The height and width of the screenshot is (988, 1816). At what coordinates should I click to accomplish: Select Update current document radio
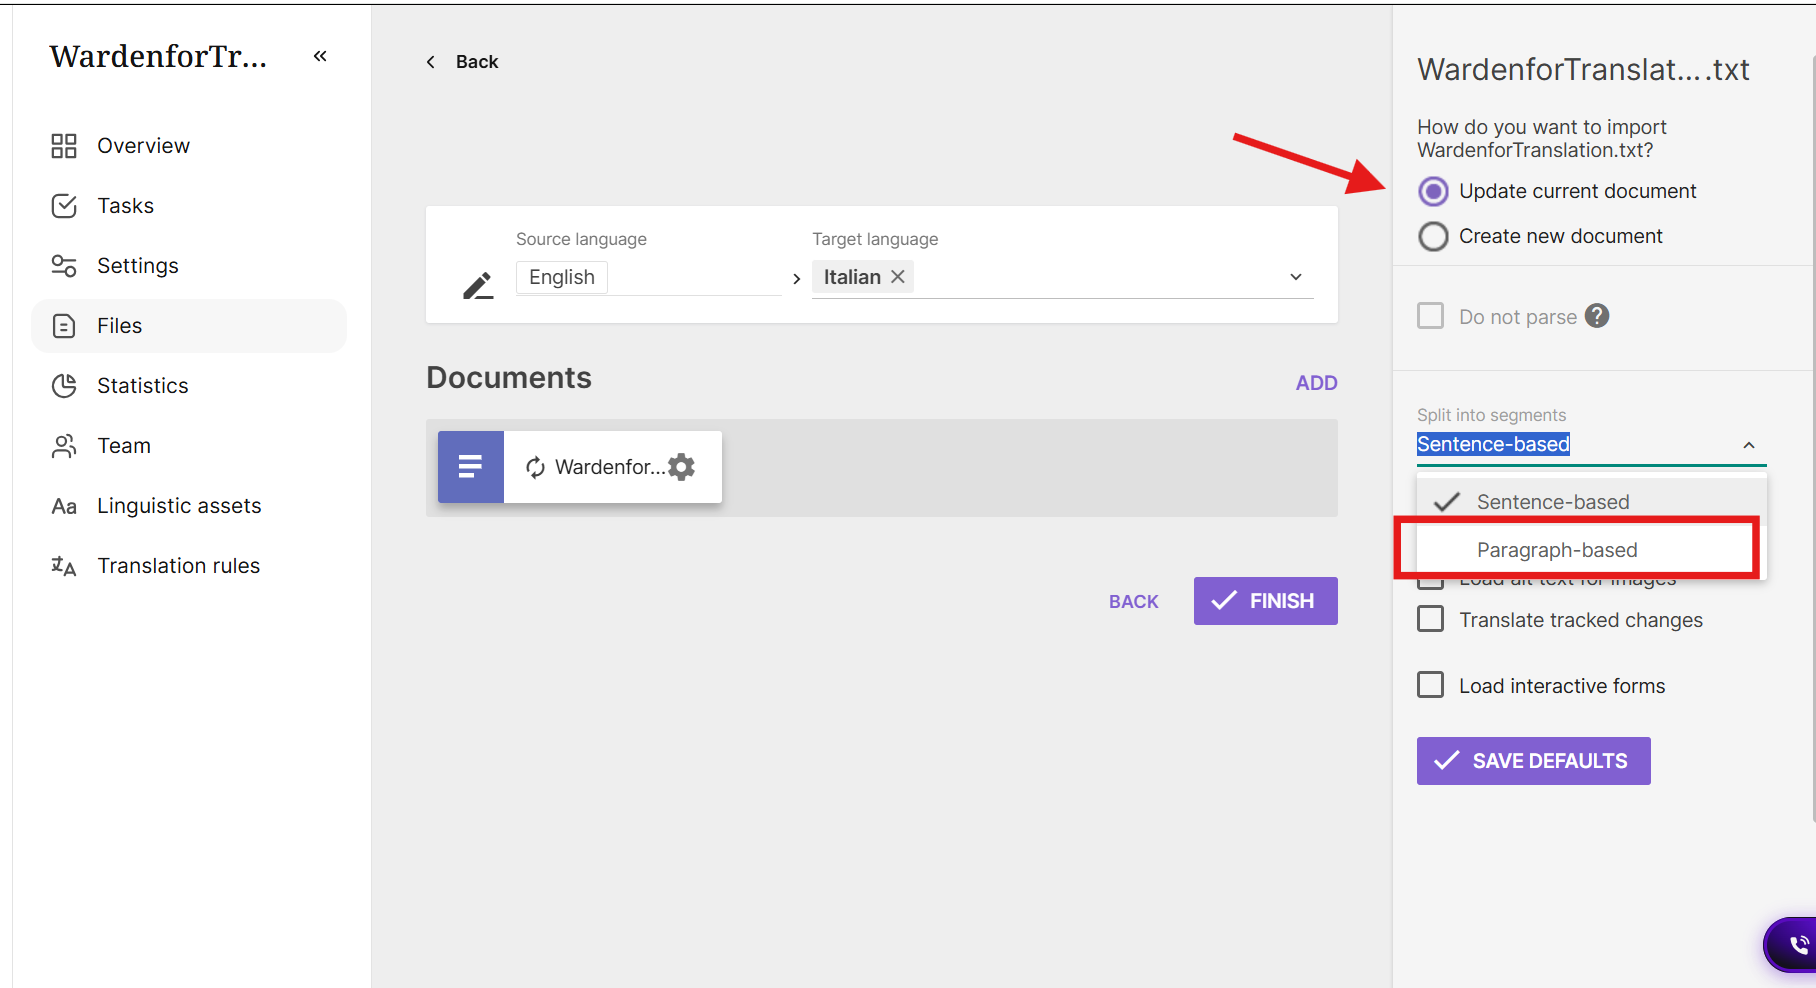coord(1434,191)
